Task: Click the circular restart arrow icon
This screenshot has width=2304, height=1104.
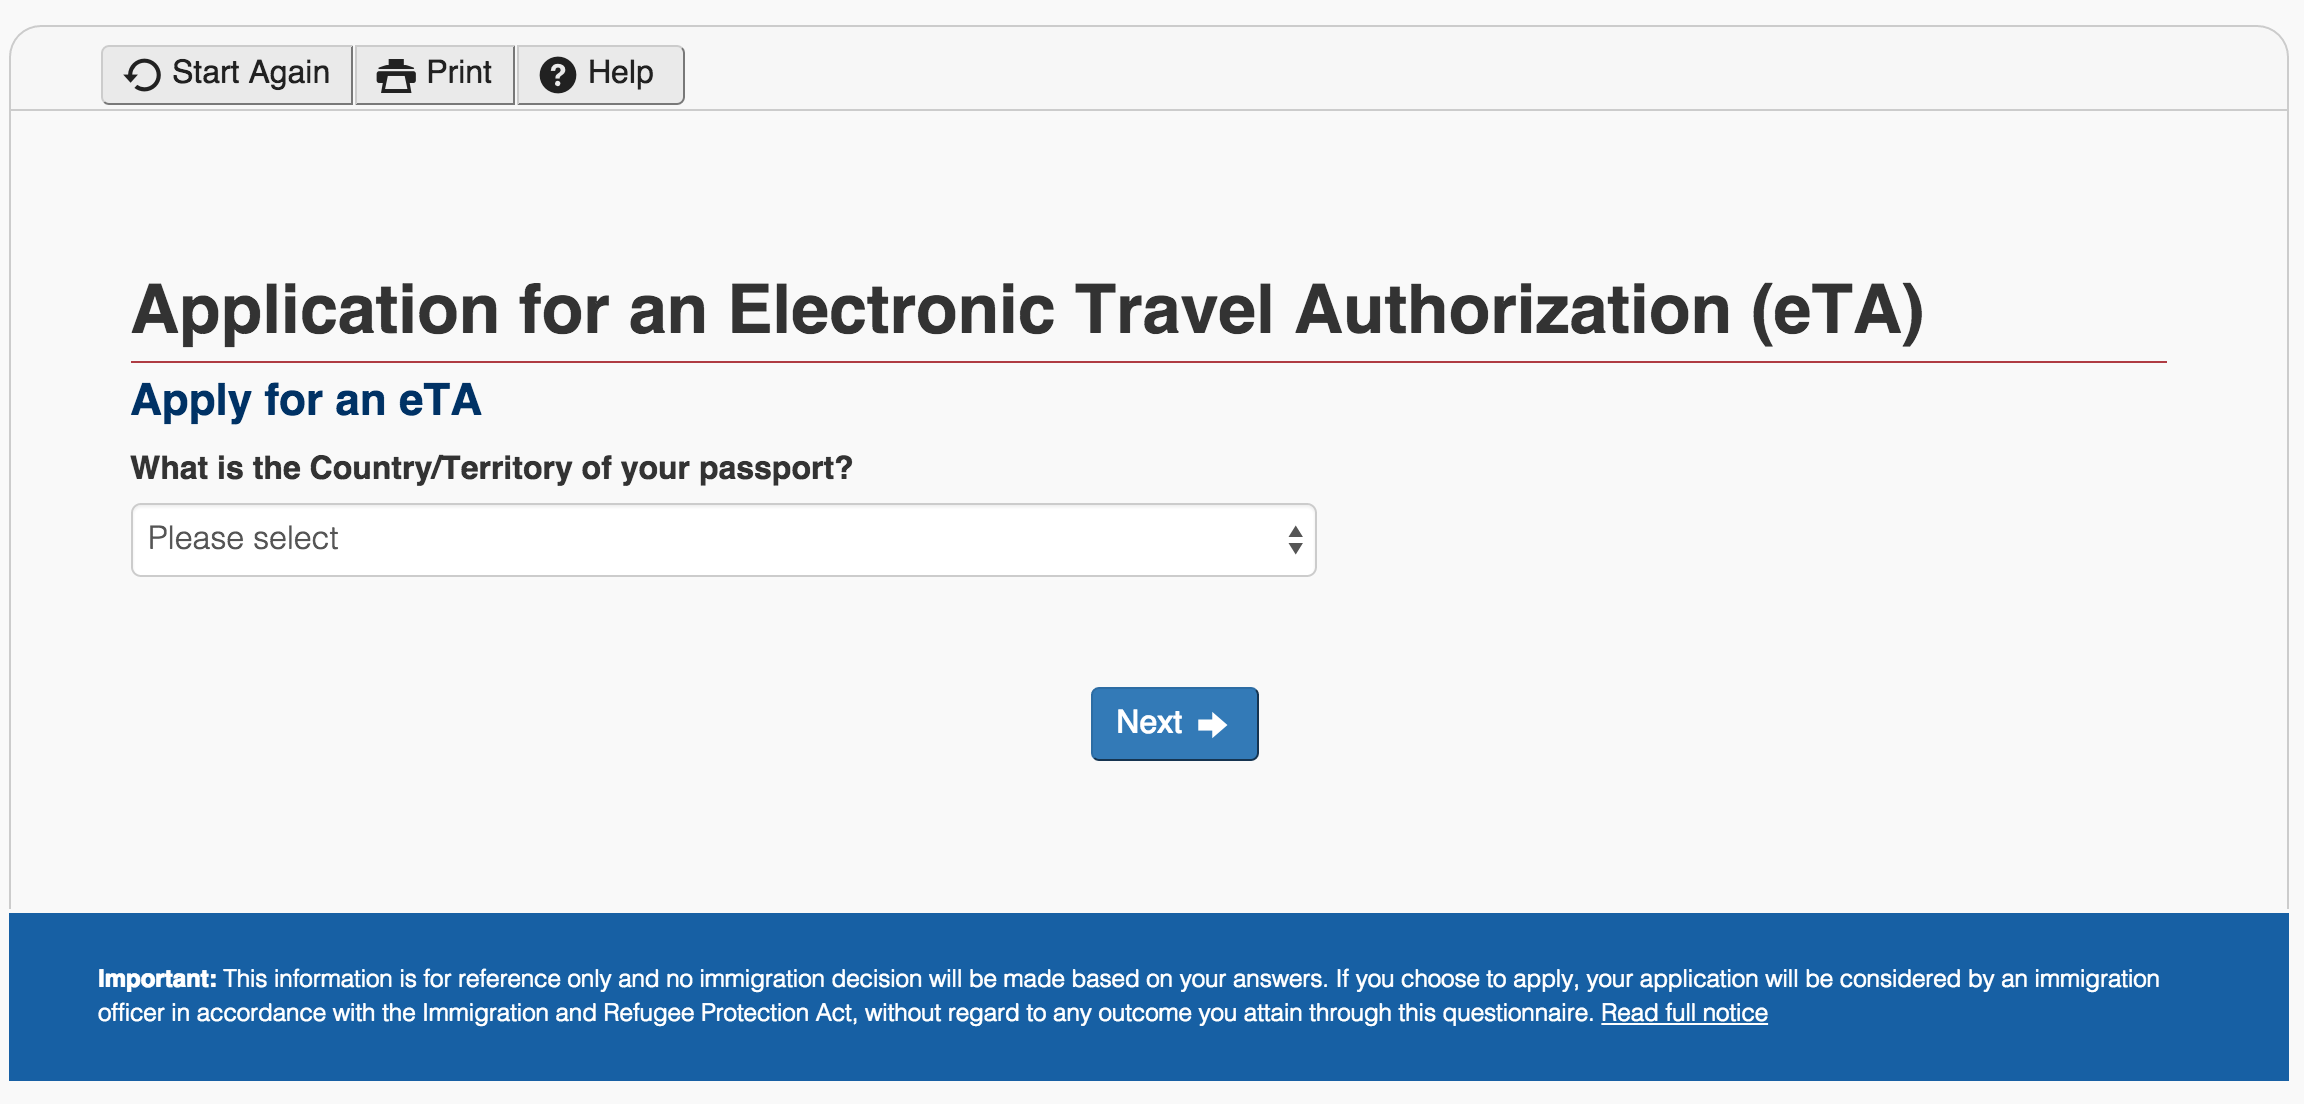Action: tap(143, 75)
